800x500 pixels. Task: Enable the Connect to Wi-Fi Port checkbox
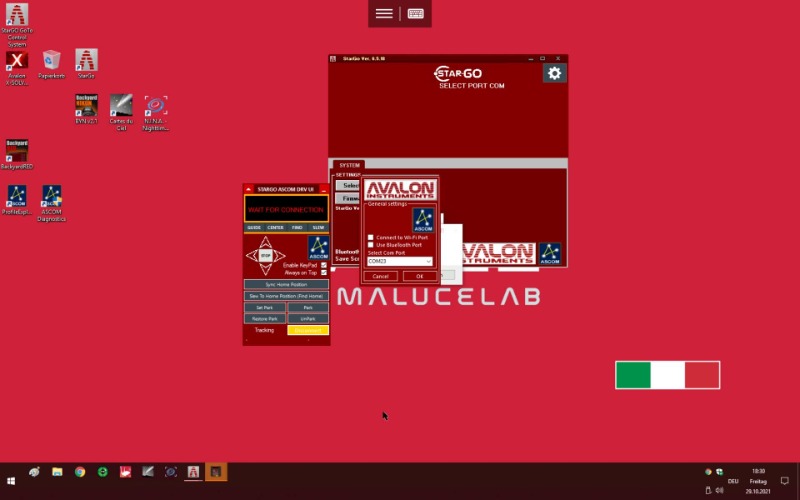pyautogui.click(x=371, y=238)
